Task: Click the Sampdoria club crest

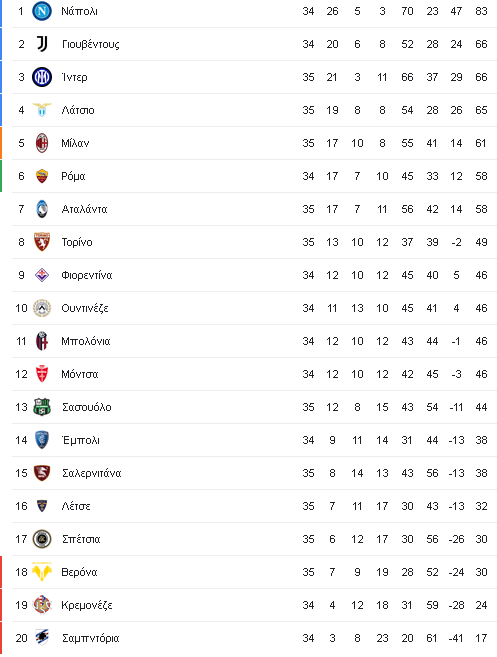Action: (x=42, y=638)
